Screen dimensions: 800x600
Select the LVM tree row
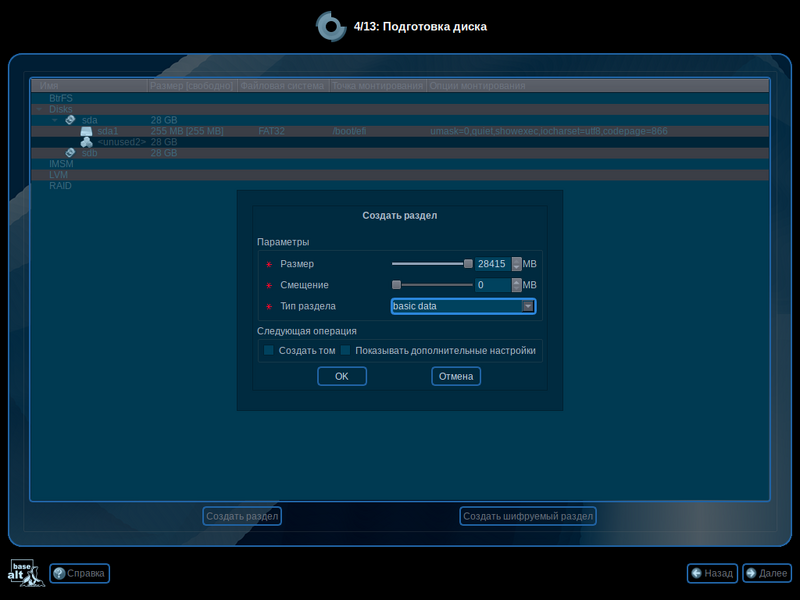(x=400, y=175)
